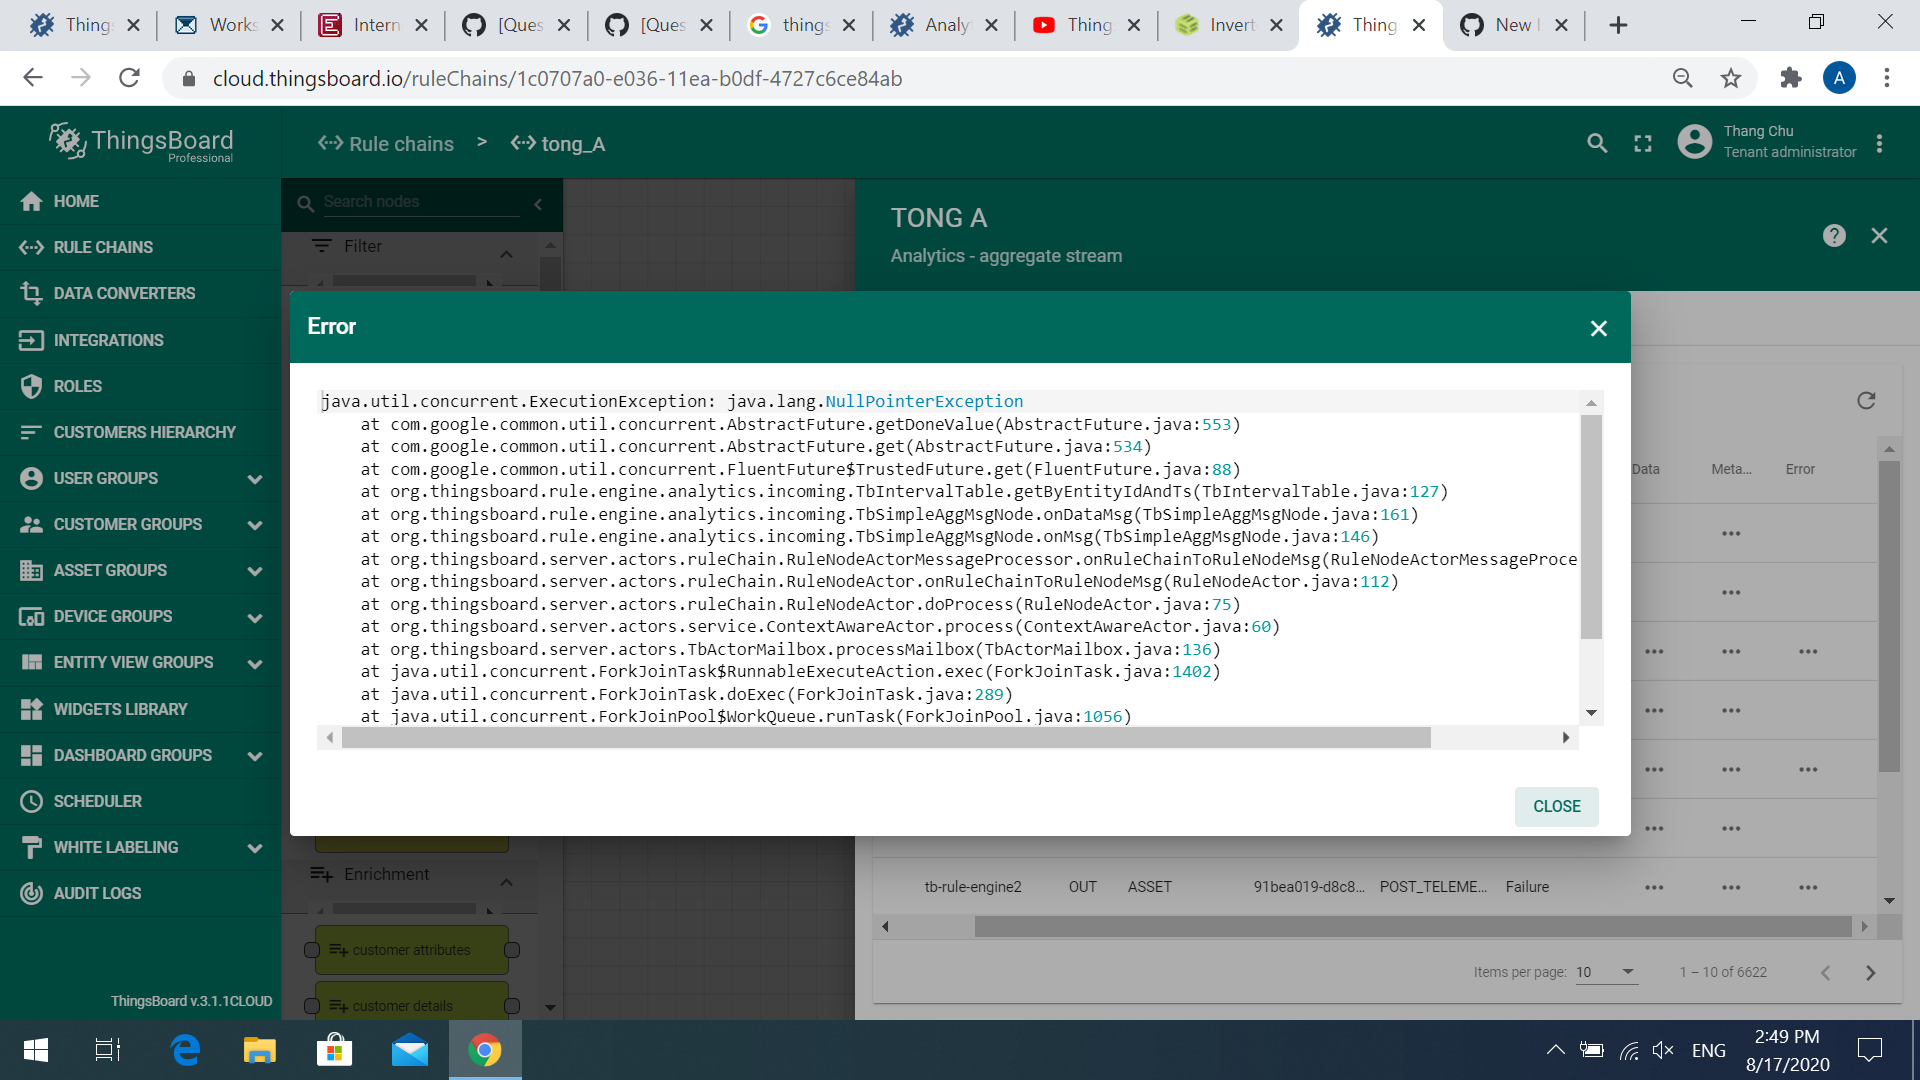1920x1080 pixels.
Task: Select Data Converters in the sidebar
Action: [x=124, y=293]
